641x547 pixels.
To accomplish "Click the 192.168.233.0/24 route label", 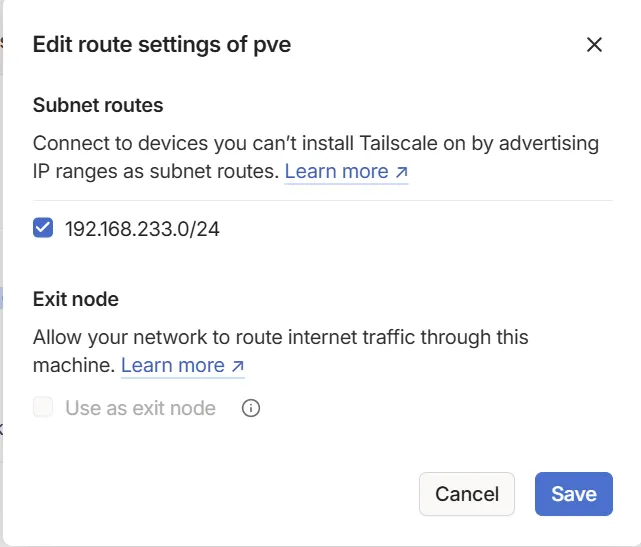I will click(142, 228).
